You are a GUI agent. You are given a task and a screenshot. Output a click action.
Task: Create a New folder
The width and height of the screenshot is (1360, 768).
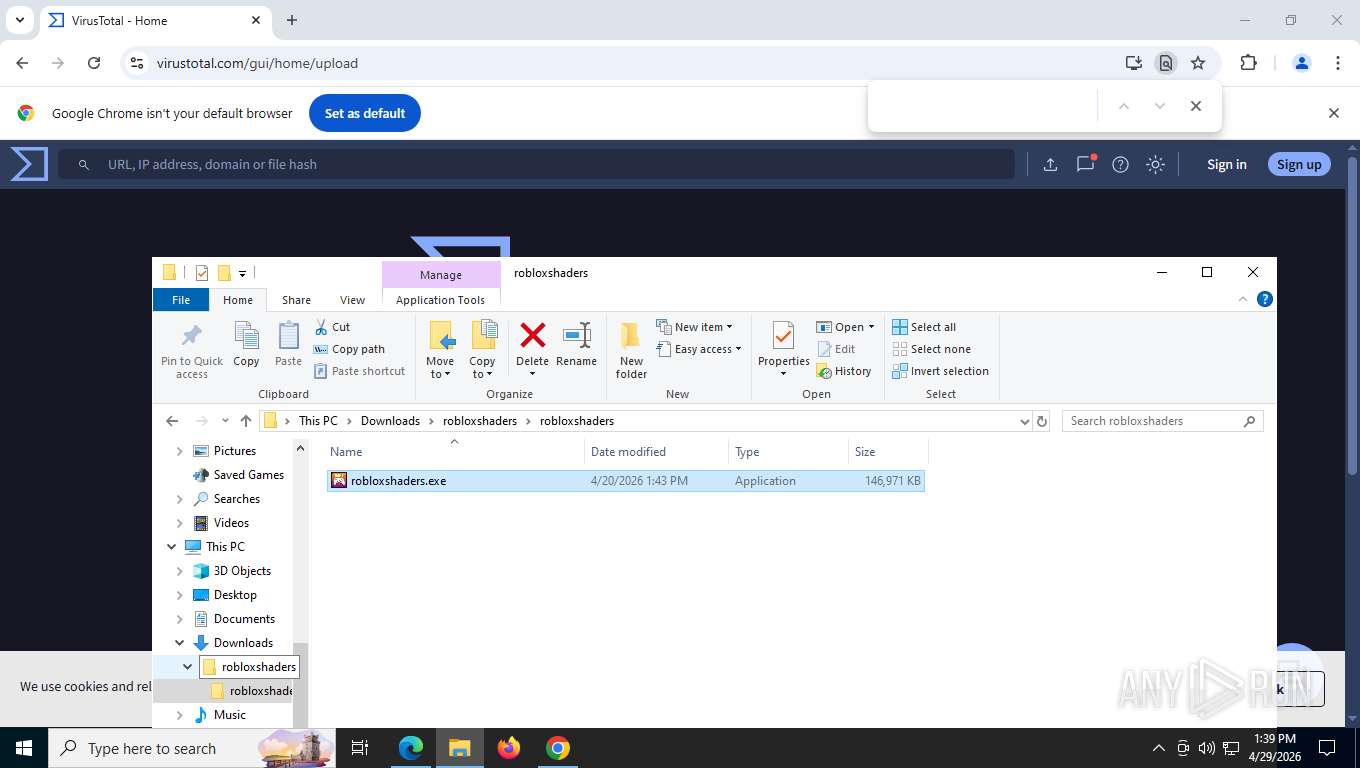pos(631,350)
